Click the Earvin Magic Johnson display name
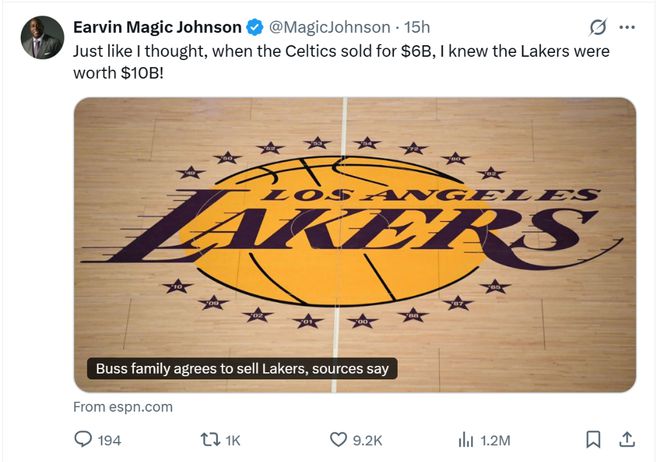The width and height of the screenshot is (660, 462). (x=157, y=27)
